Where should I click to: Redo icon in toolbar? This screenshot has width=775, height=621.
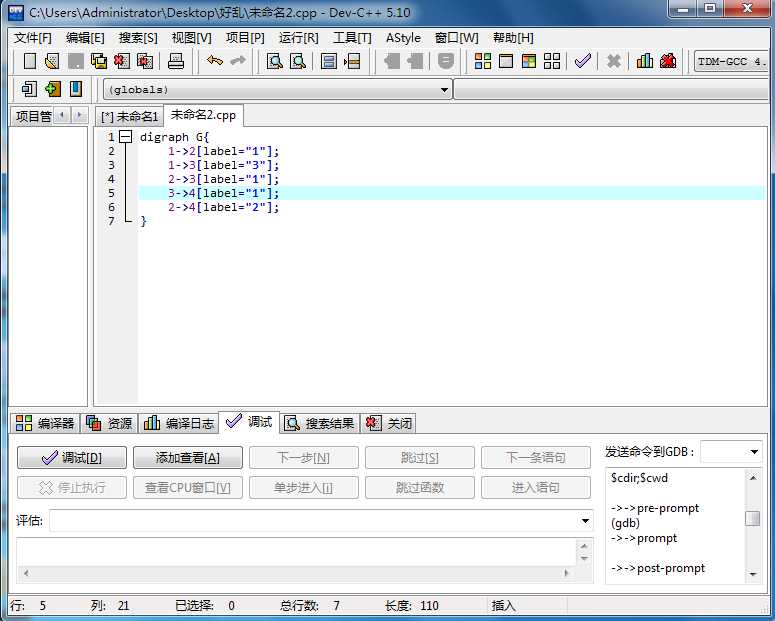click(x=238, y=61)
